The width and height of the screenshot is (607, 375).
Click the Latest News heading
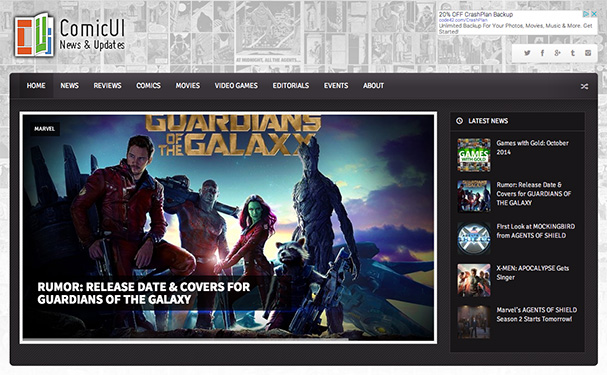pyautogui.click(x=488, y=121)
